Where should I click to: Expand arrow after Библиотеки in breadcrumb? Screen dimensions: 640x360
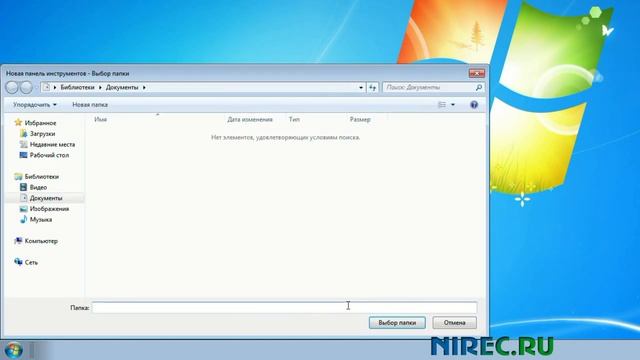(100, 87)
